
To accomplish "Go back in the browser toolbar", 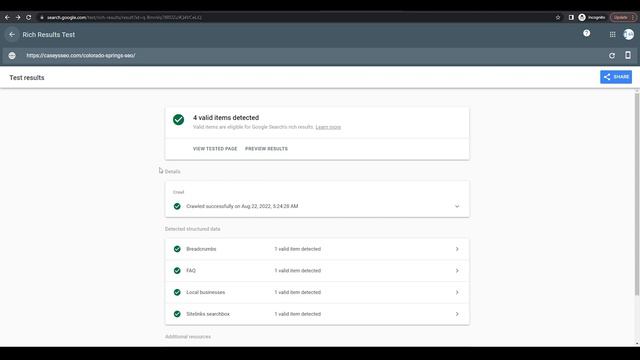I will 7,18.
